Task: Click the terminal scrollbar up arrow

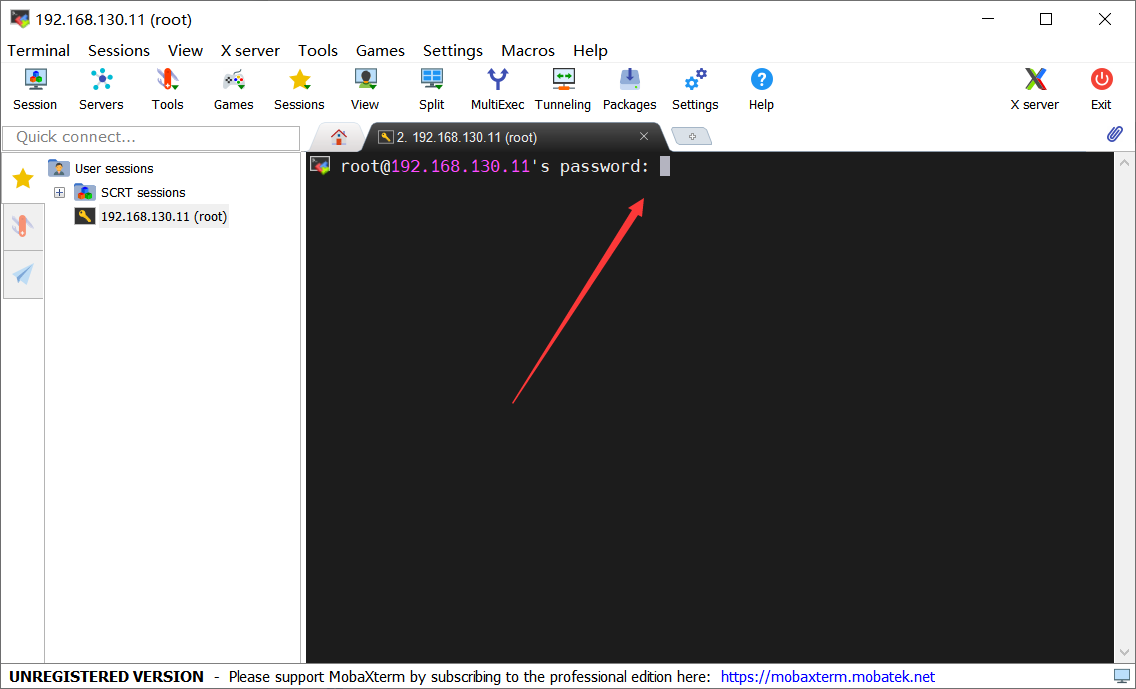Action: [1124, 162]
